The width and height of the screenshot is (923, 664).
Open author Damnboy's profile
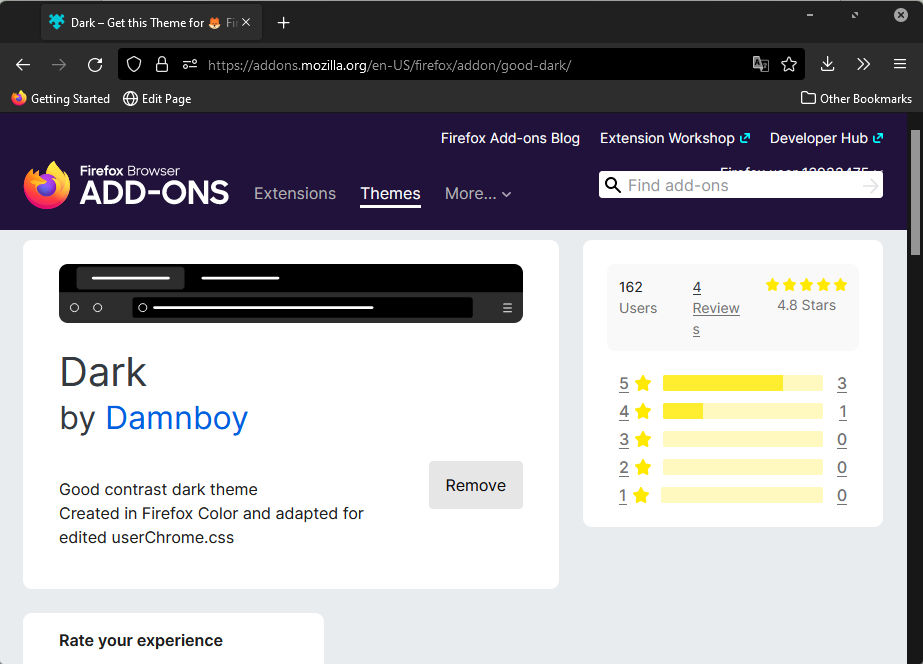177,419
